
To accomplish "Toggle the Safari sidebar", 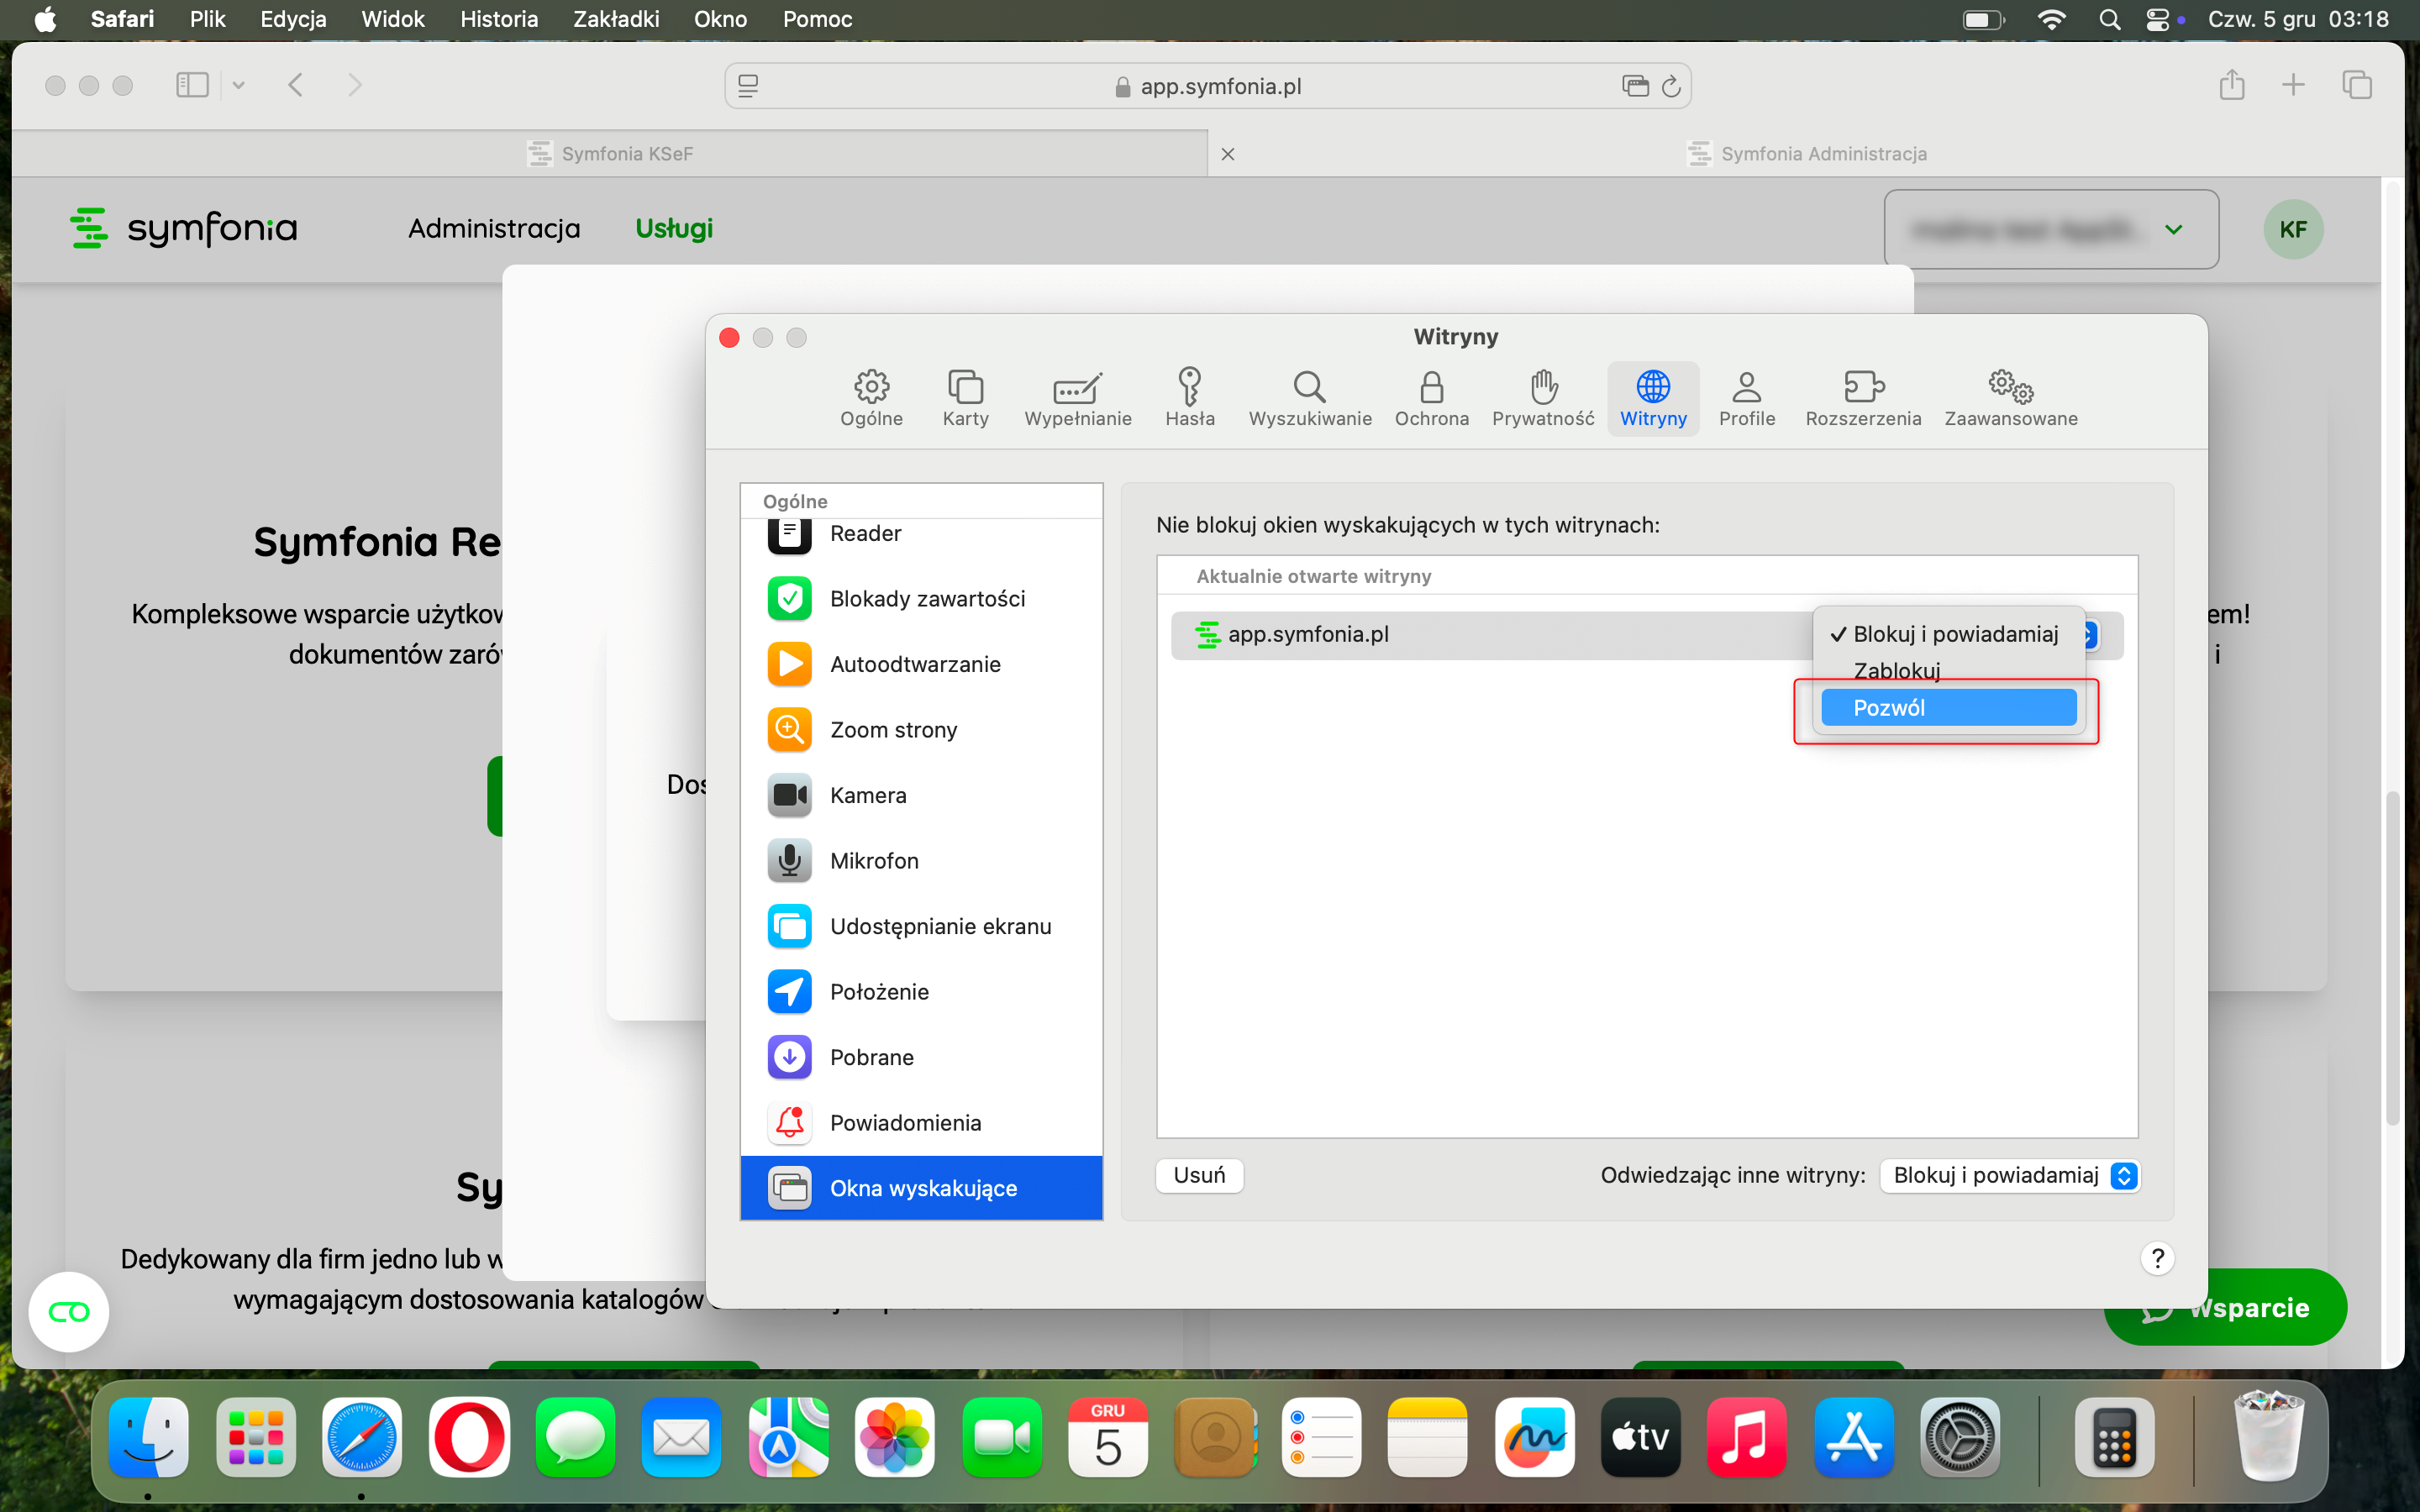I will click(192, 85).
